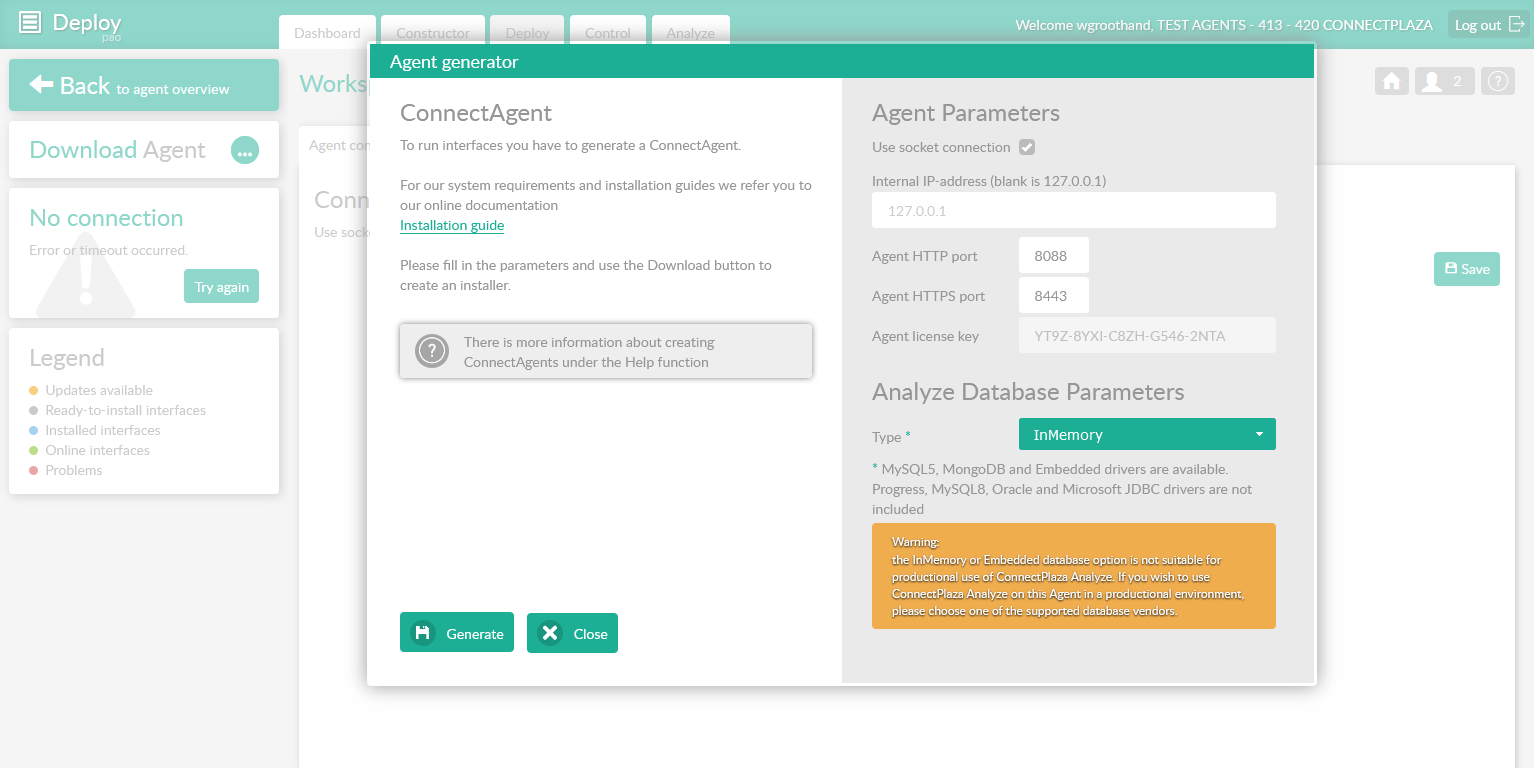Click the log out arrow icon
Viewport: 1534px width, 768px height.
1516,25
